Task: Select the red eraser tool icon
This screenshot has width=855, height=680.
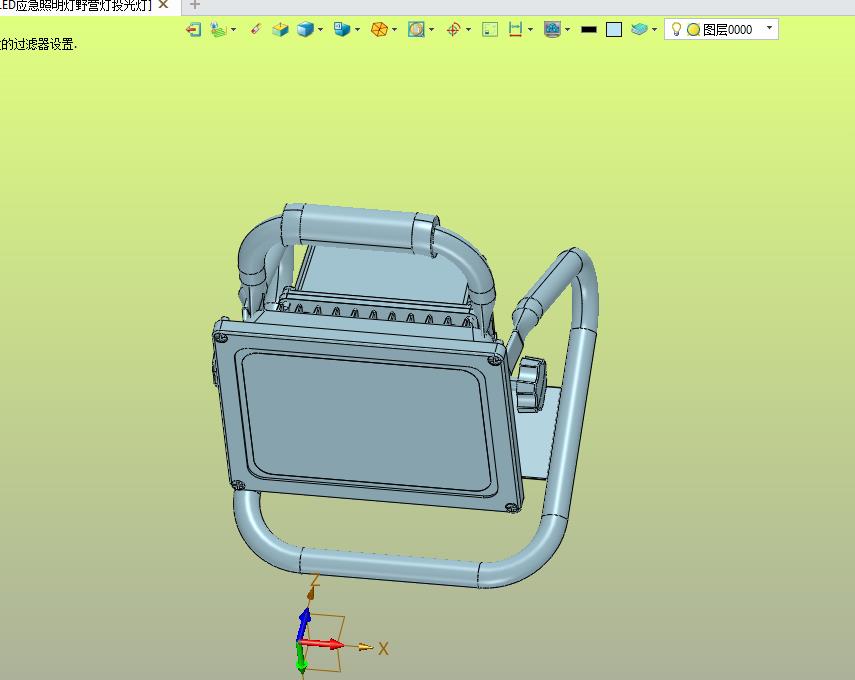Action: [x=256, y=29]
